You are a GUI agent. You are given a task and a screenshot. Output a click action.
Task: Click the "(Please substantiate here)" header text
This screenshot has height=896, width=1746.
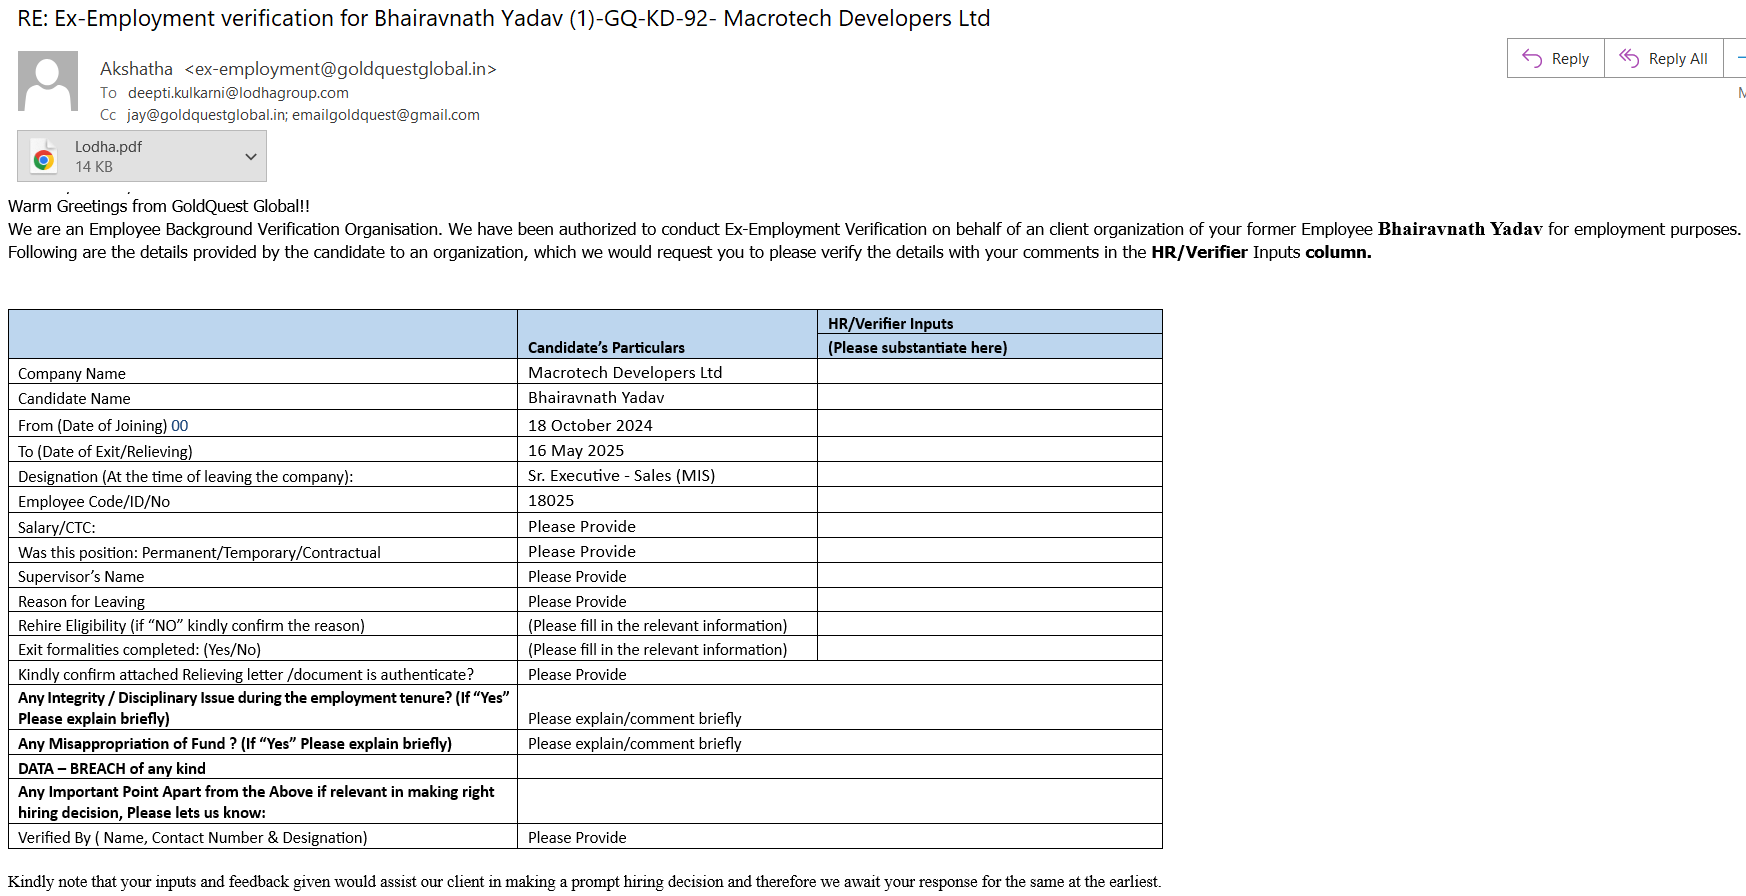tap(917, 347)
